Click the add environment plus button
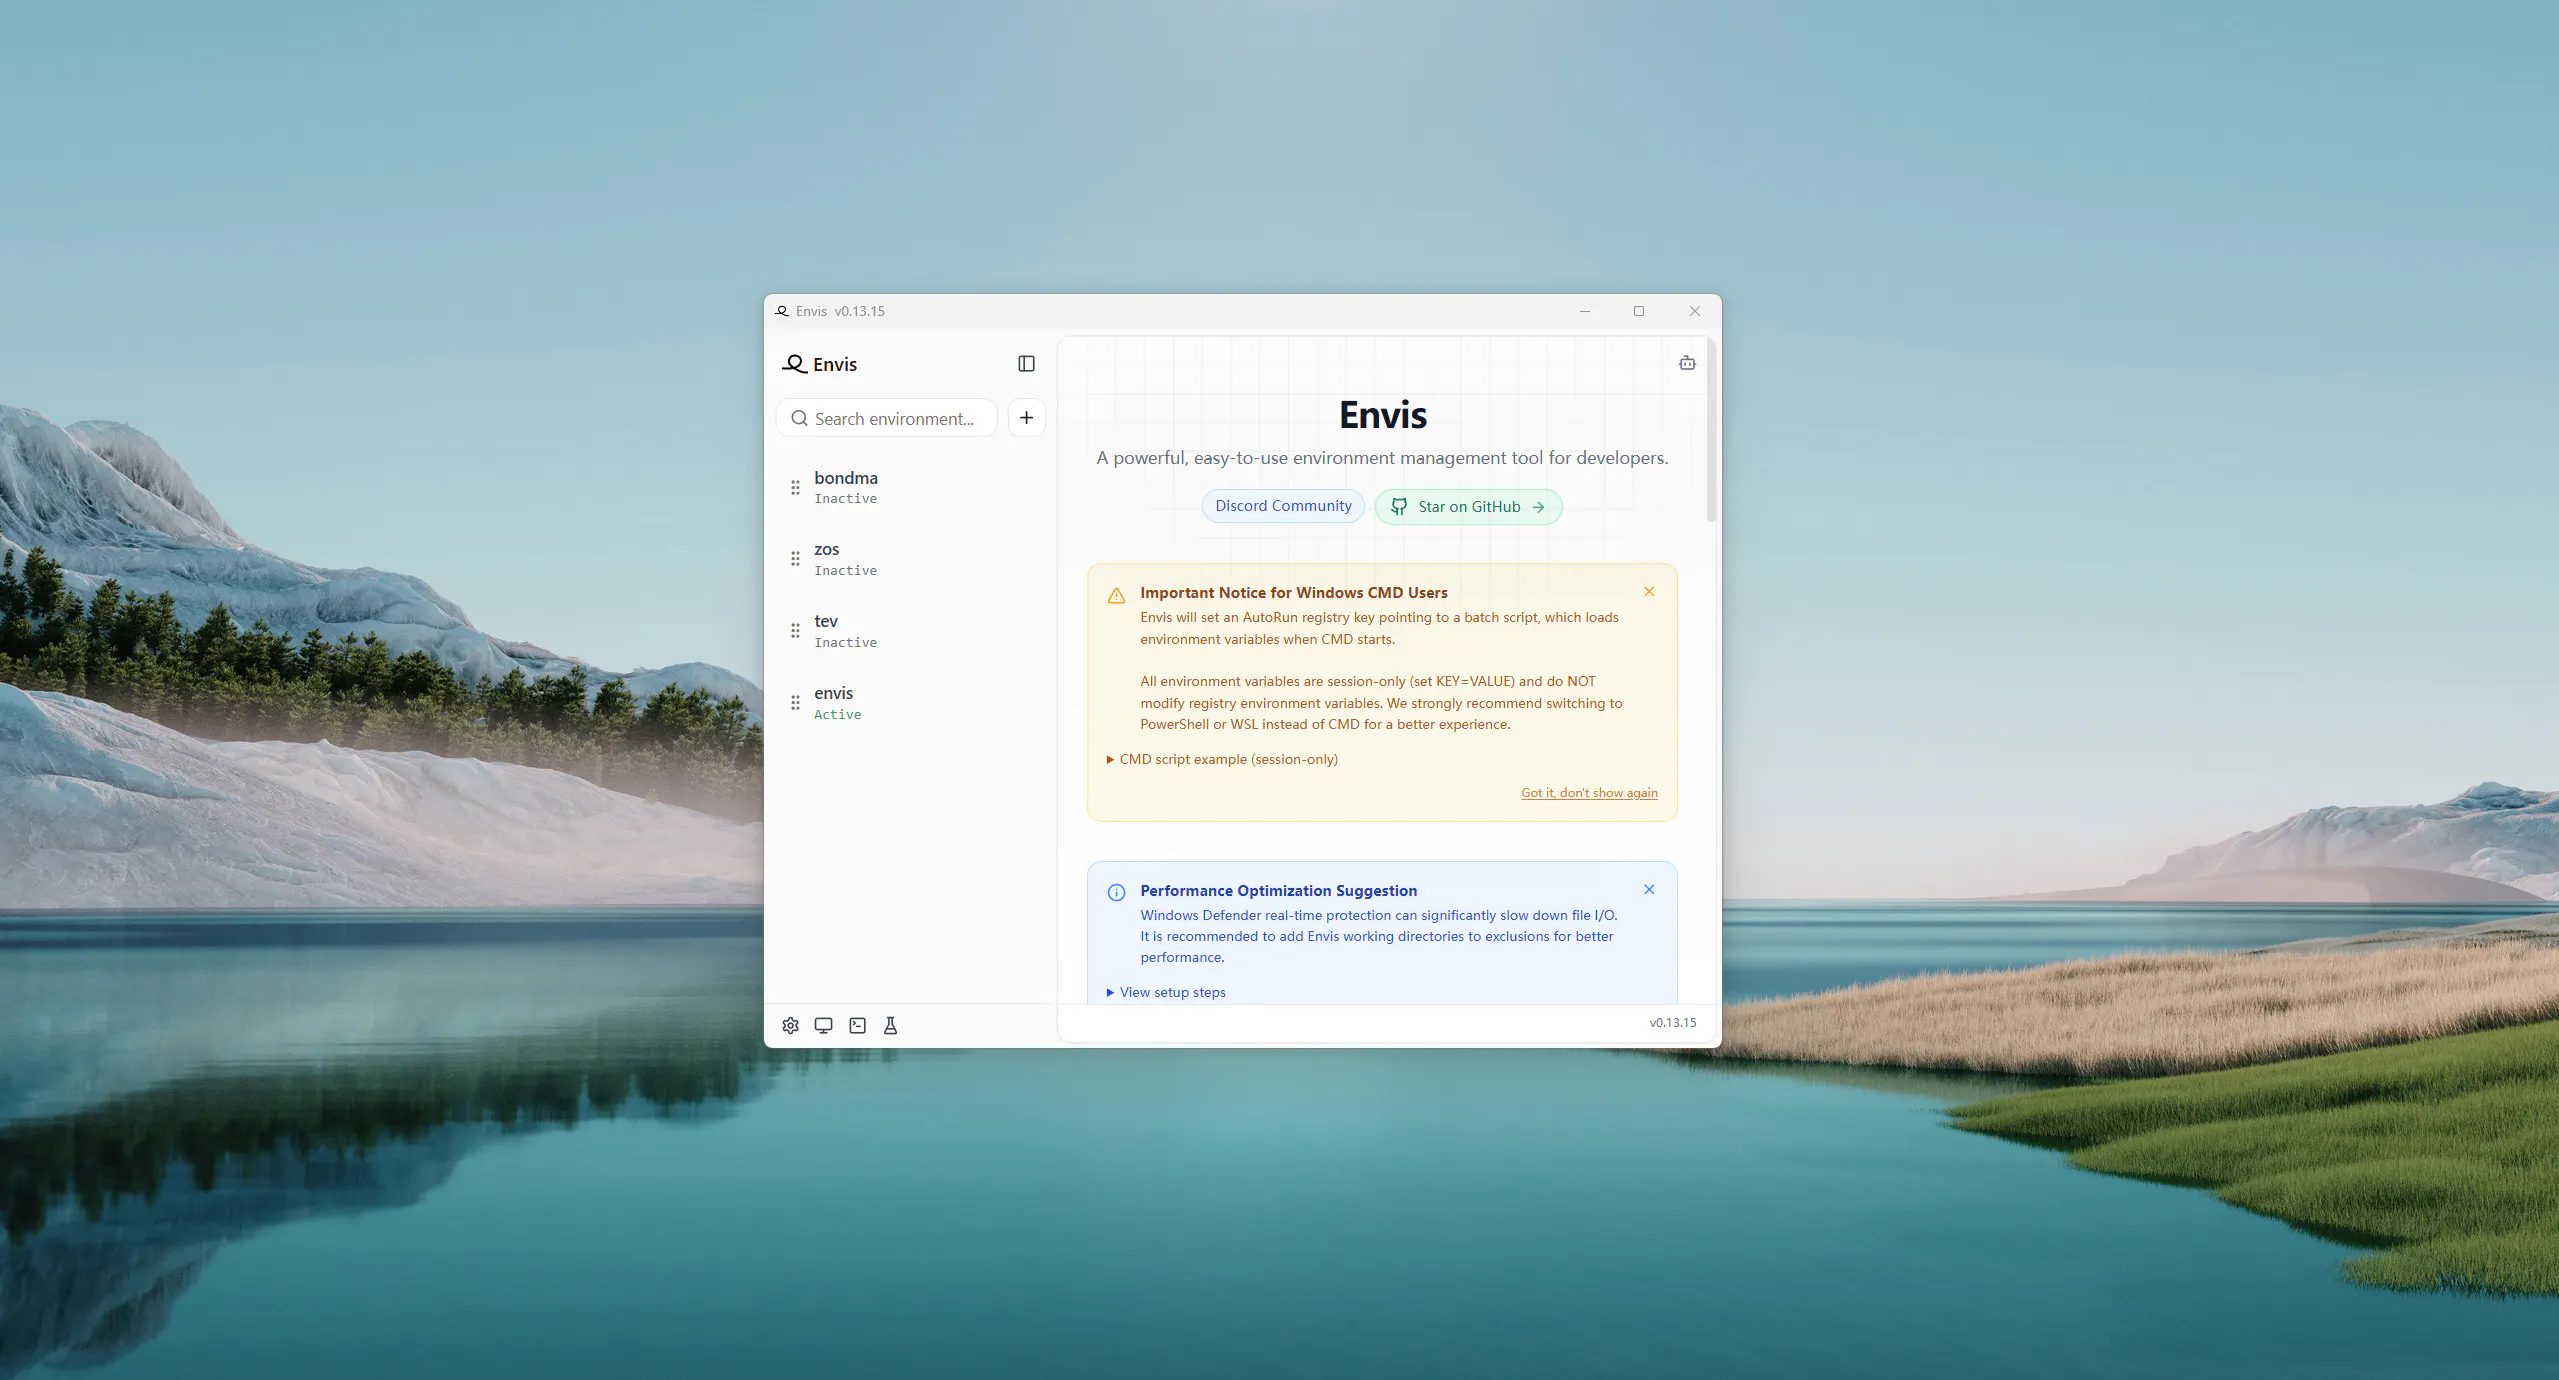Viewport: 2559px width, 1380px height. (1026, 418)
